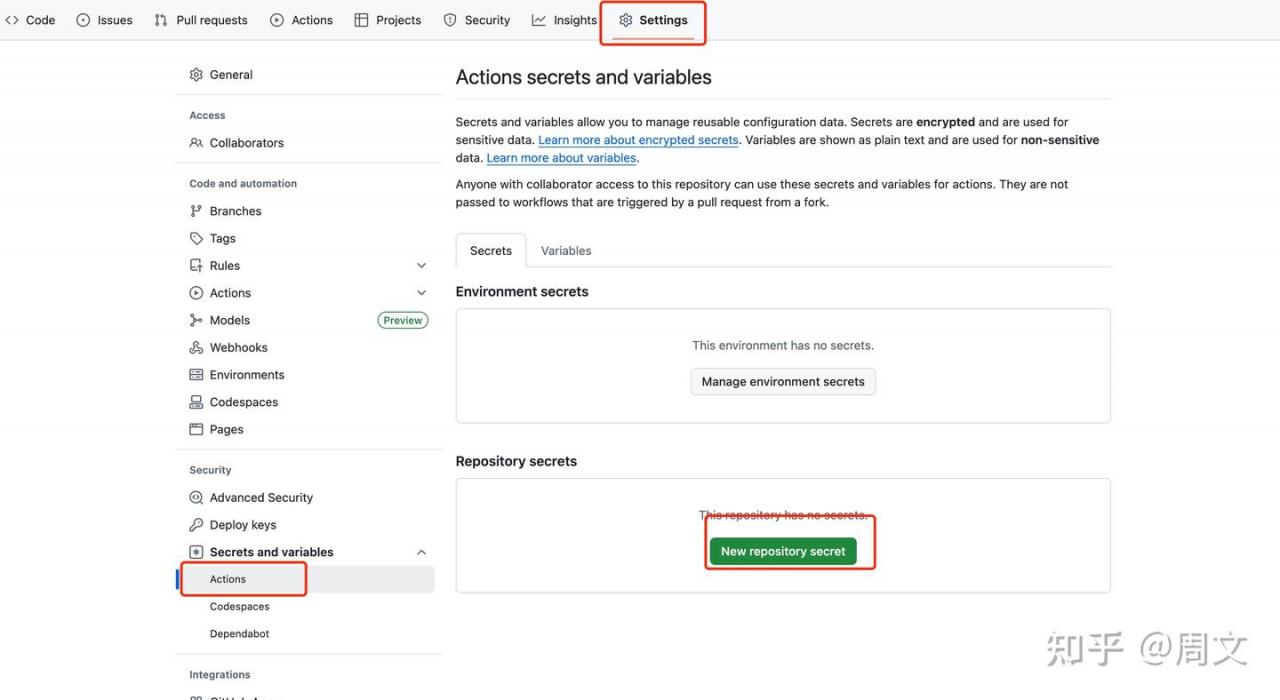Expand the Rules section chevron

[x=421, y=266]
